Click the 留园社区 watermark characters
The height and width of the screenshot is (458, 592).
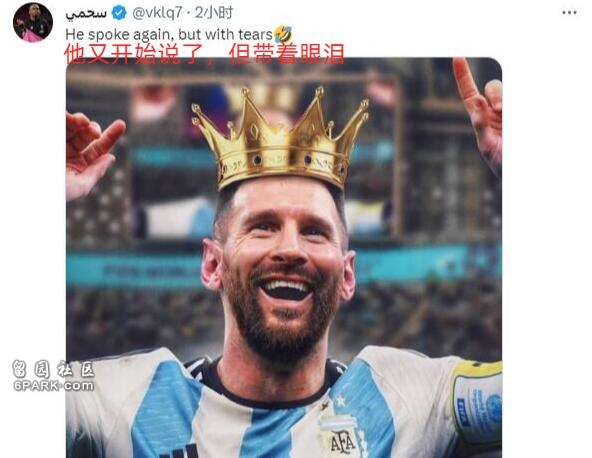[x=53, y=369]
